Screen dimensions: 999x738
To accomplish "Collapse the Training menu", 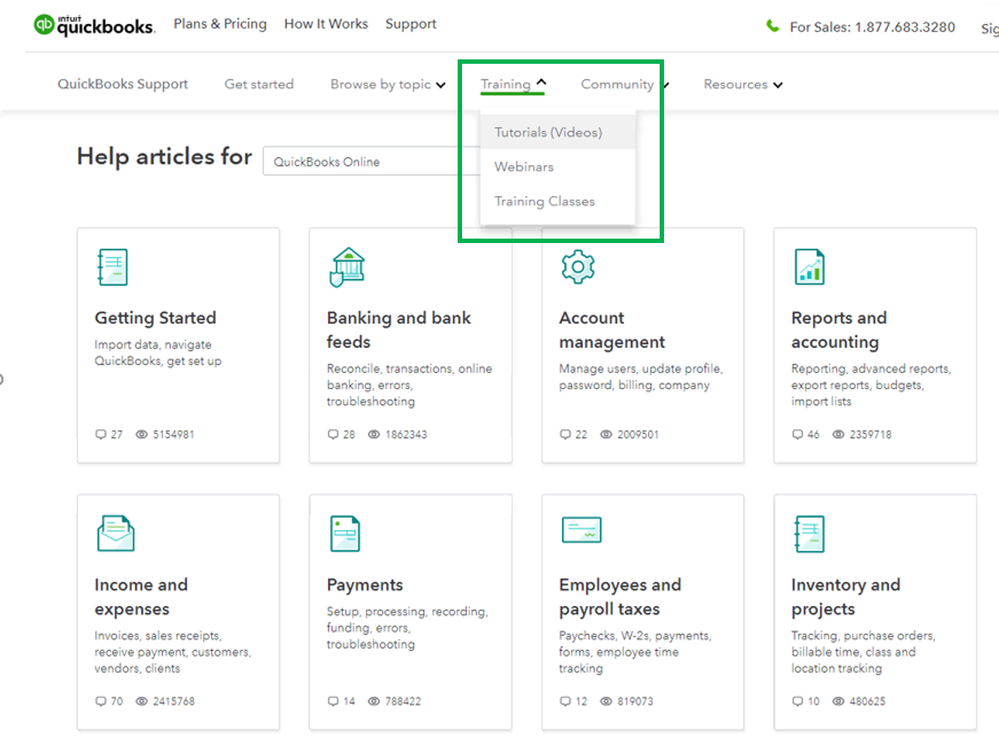I will pos(513,84).
